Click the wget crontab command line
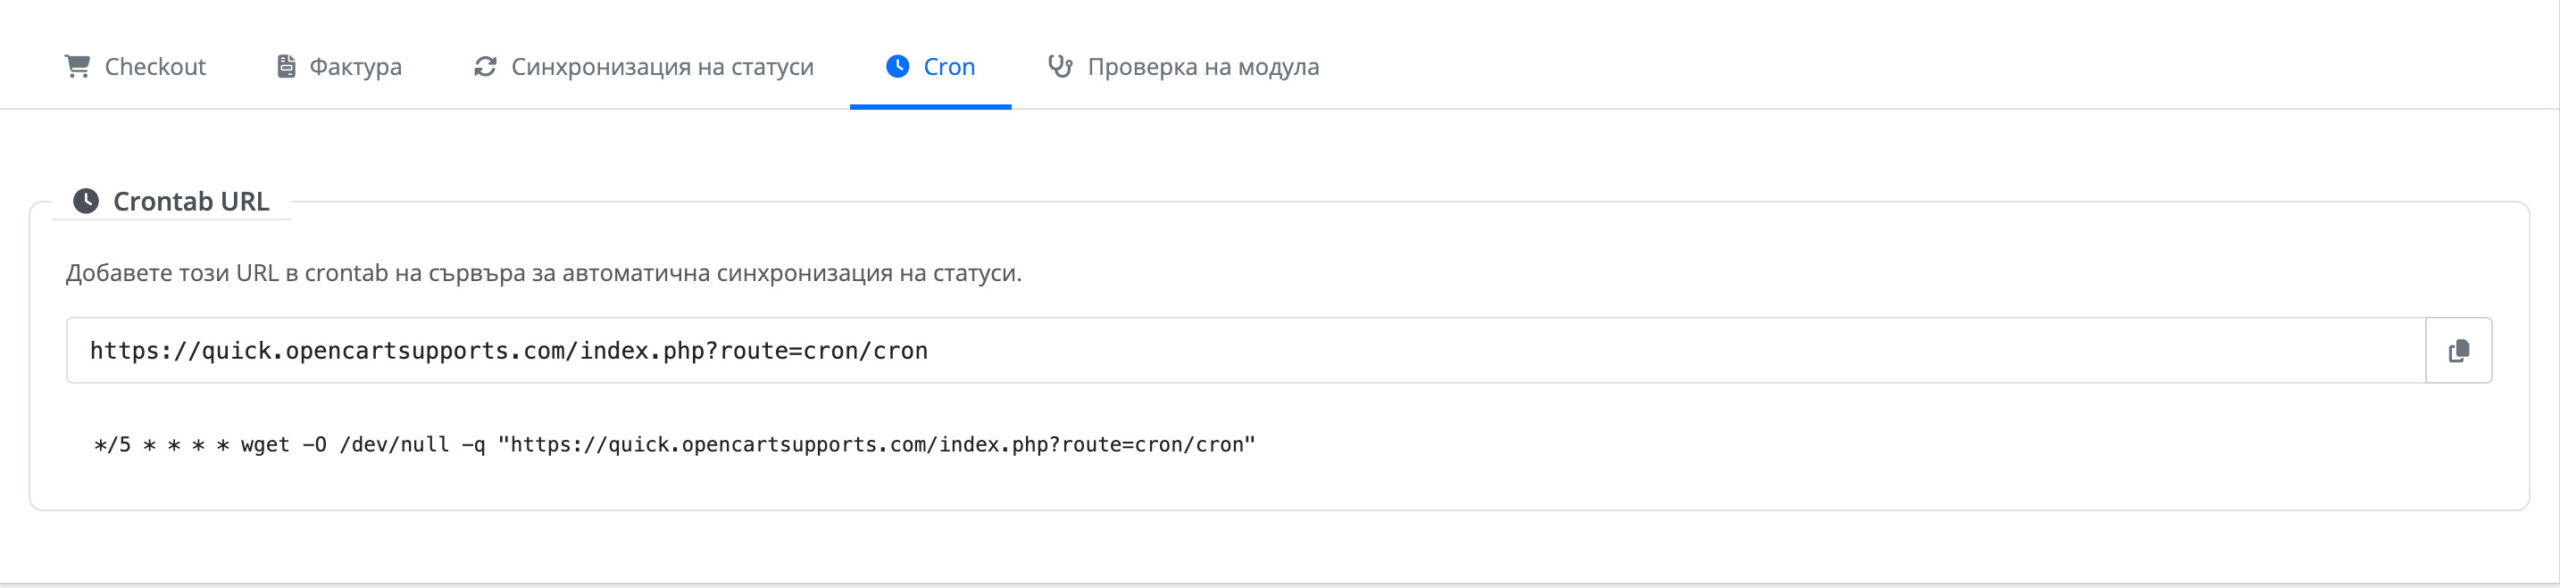The image size is (2560, 588). (674, 445)
